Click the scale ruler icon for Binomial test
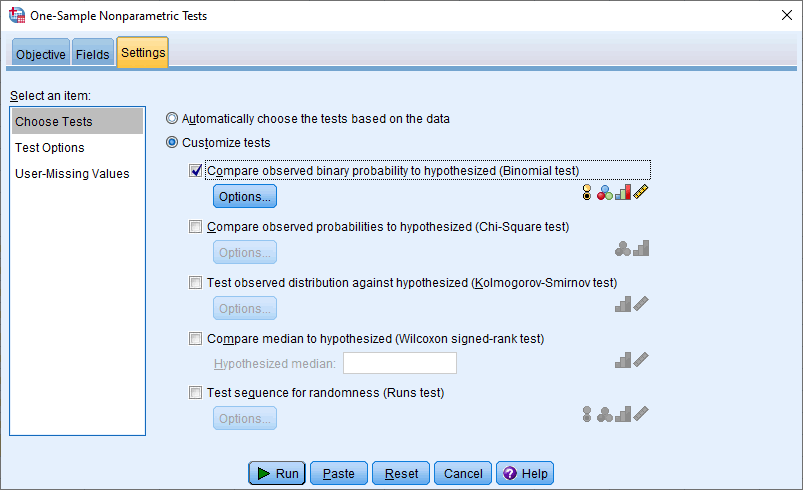 (x=641, y=192)
